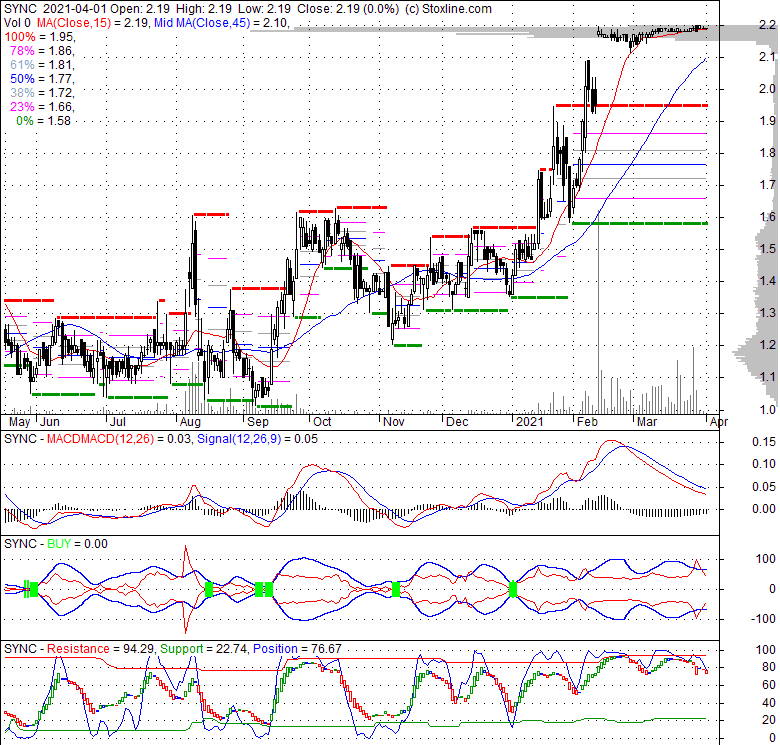The image size is (780, 745).
Task: Select the '38% = 1.72' retracement label
Action: click(42, 93)
